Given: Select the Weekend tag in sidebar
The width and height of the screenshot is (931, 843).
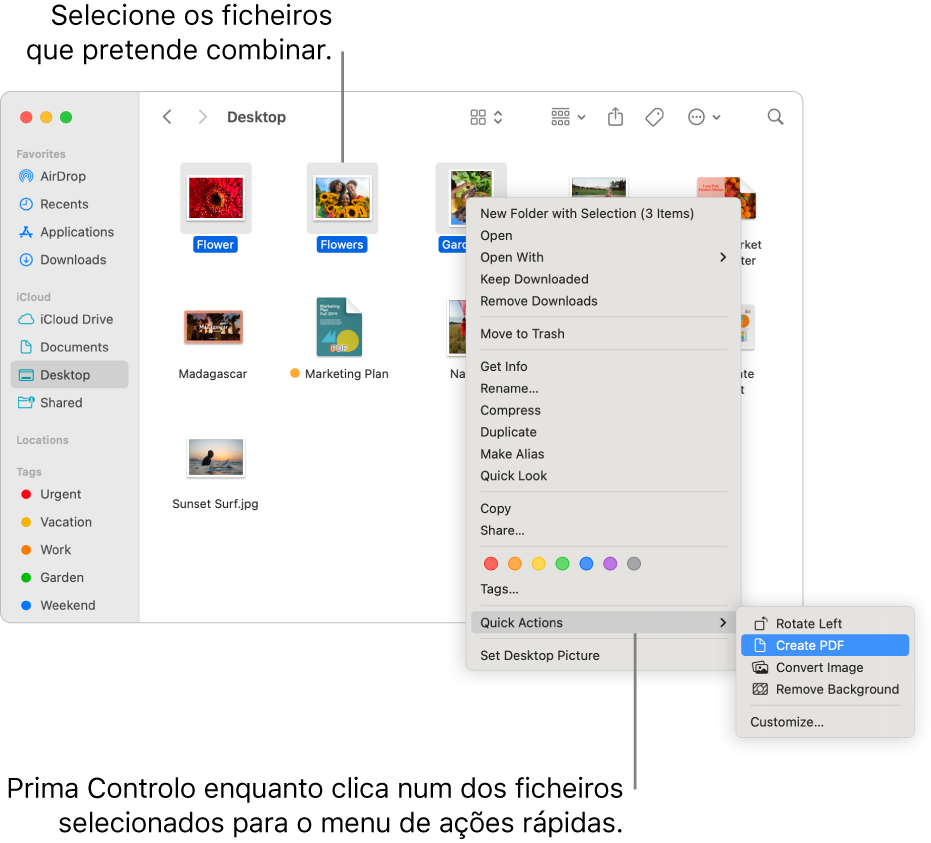Looking at the screenshot, I should point(69,606).
